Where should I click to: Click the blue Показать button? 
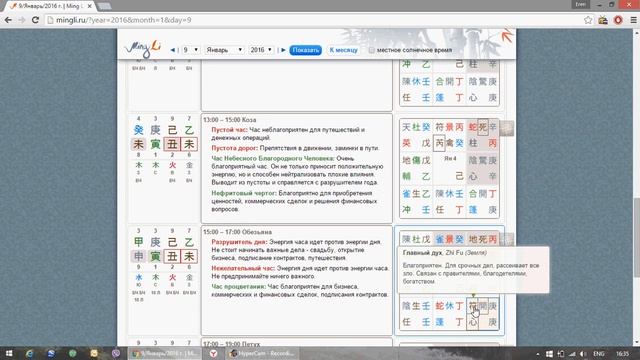[305, 50]
